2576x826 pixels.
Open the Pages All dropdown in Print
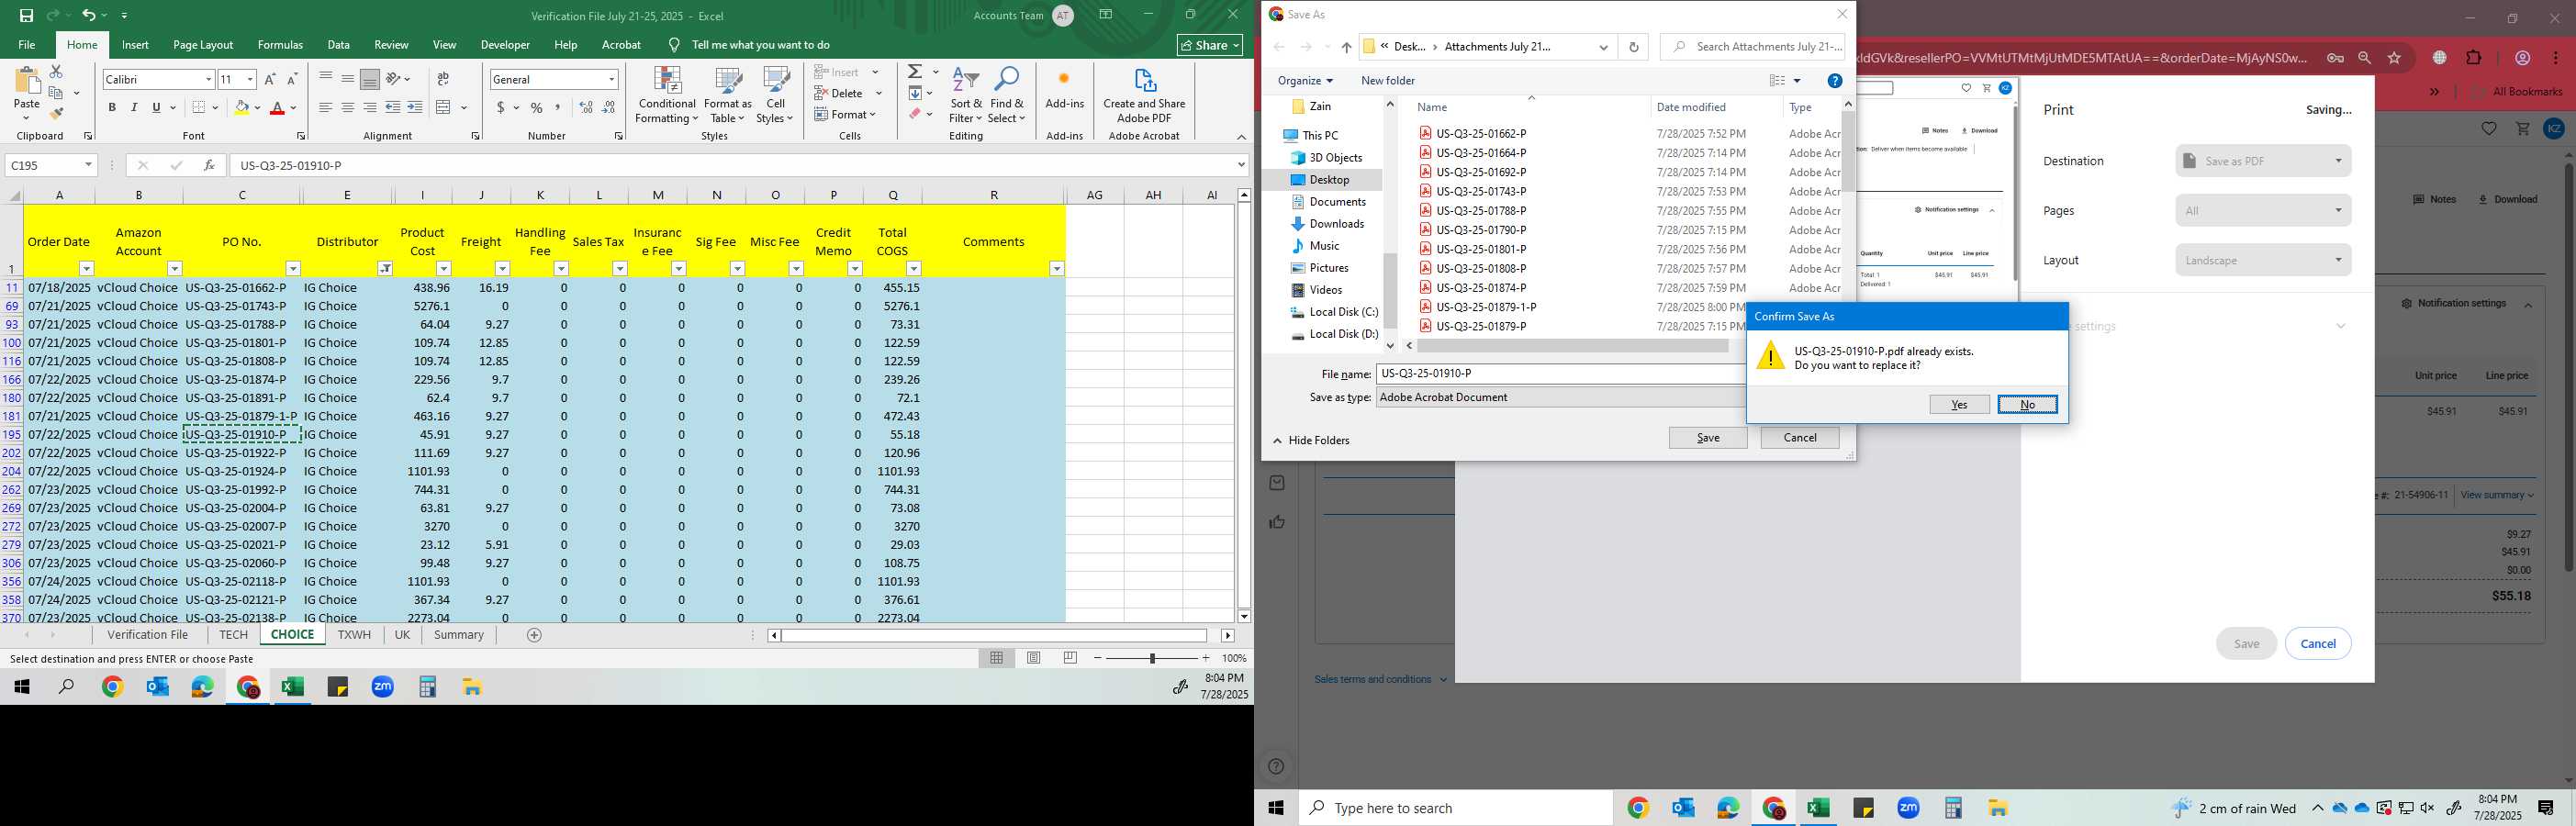pos(2263,211)
